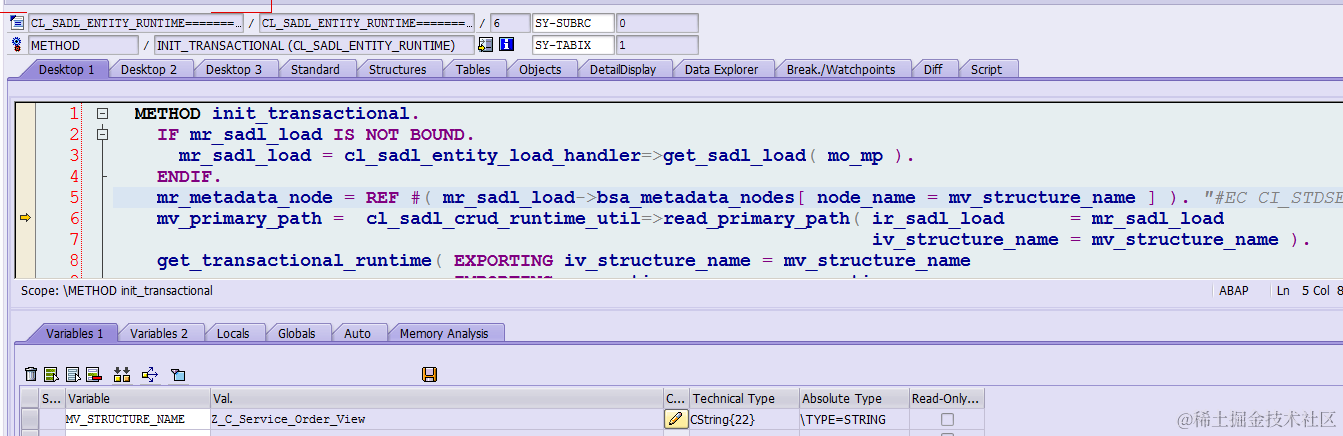Open the Diff tab
Screen dimensions: 1343x436
tap(932, 69)
